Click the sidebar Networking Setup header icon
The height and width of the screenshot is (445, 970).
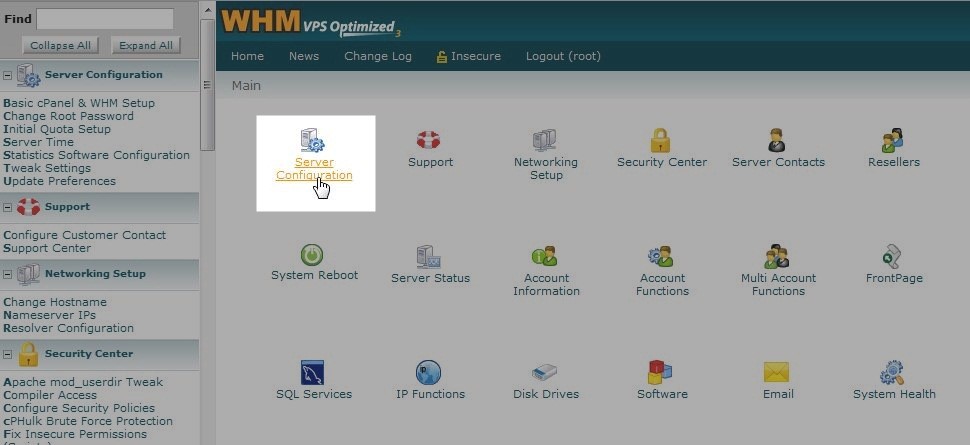tap(28, 274)
